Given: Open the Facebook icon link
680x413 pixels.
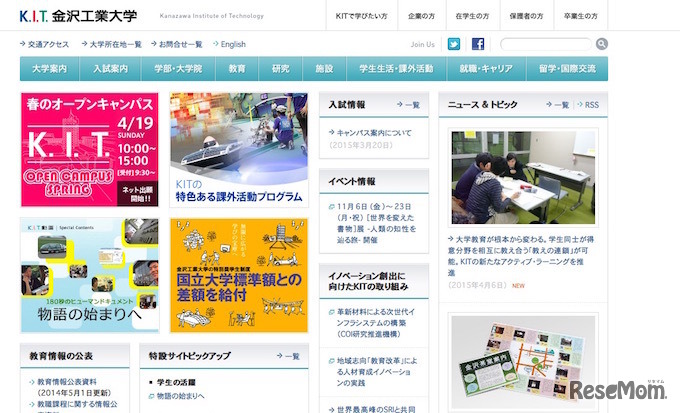Looking at the screenshot, I should [x=477, y=44].
